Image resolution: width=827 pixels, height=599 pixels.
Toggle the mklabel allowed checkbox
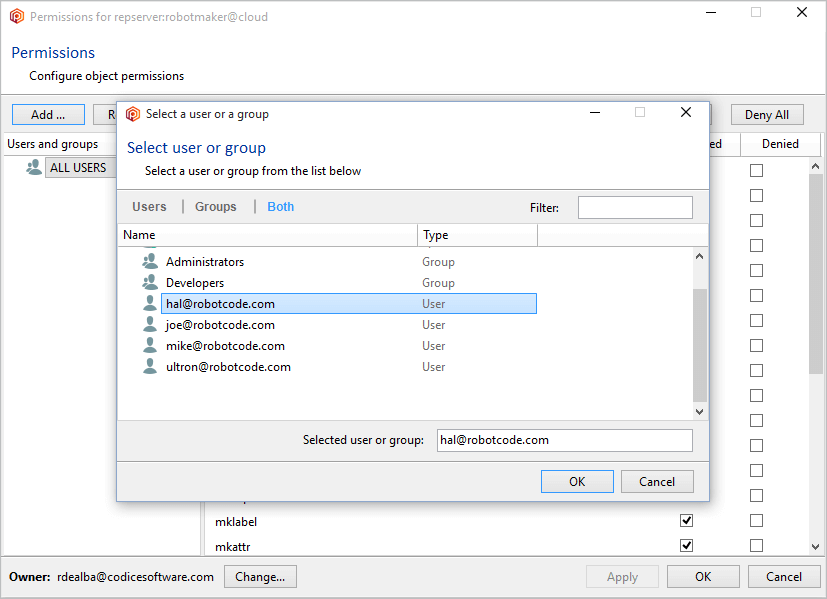pos(686,521)
